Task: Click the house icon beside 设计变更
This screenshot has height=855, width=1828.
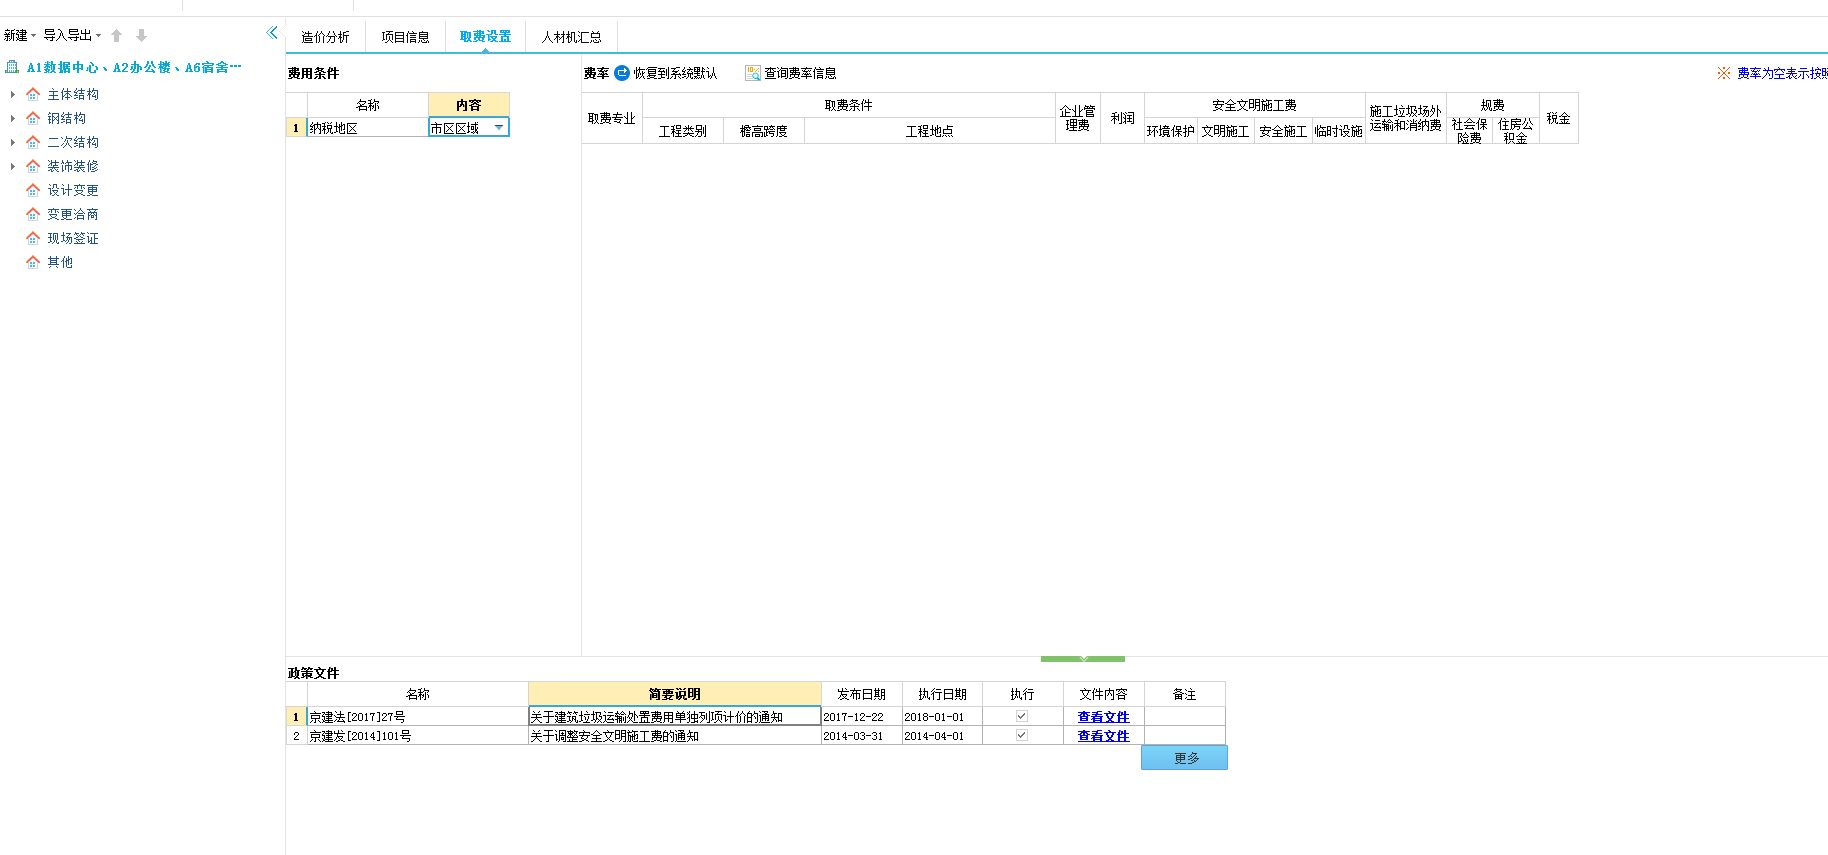Action: pyautogui.click(x=33, y=190)
